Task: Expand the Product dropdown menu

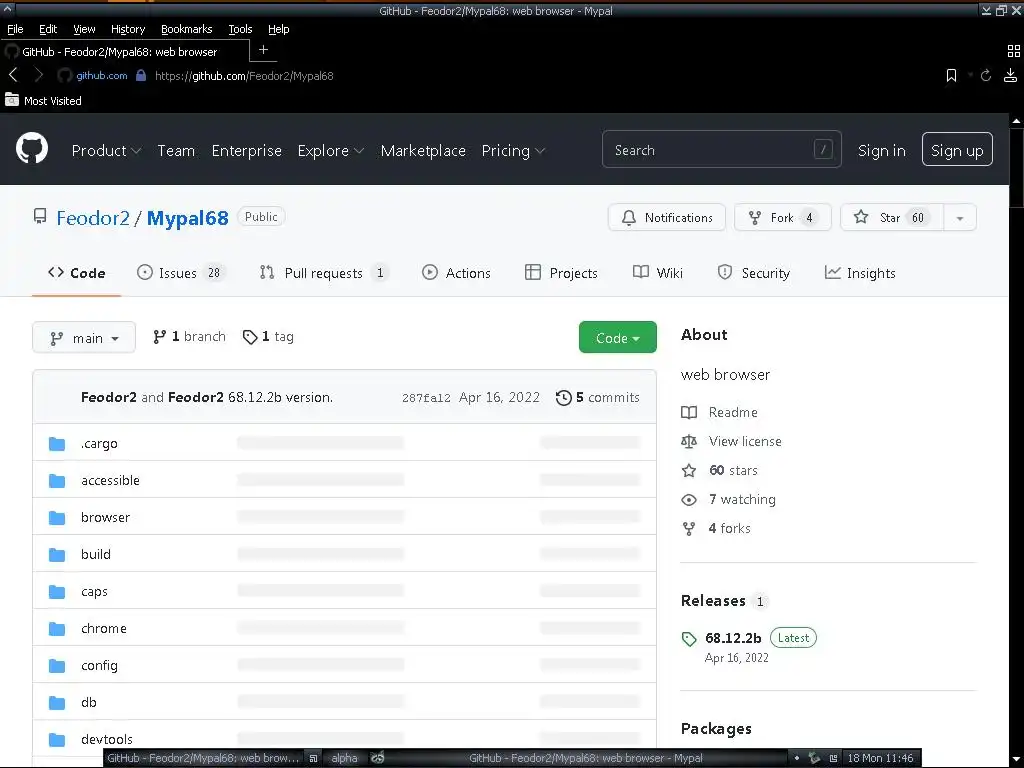Action: click(x=106, y=150)
